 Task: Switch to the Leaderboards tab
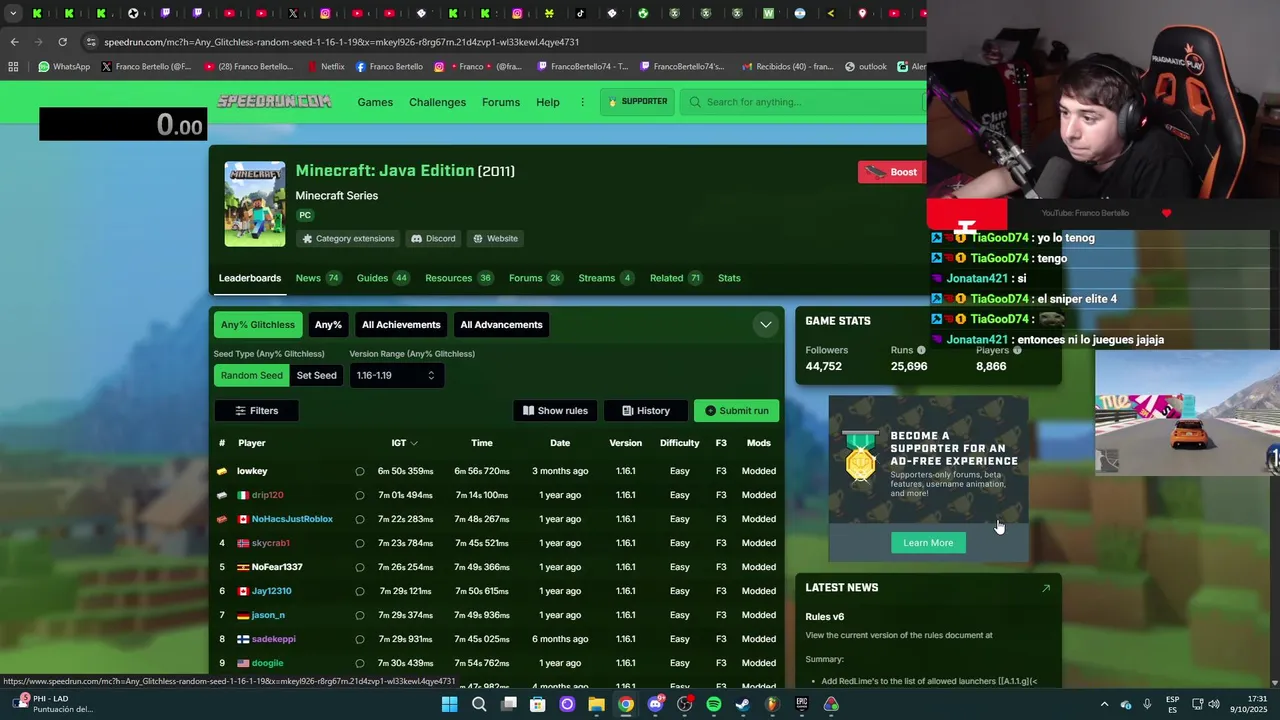(x=250, y=278)
